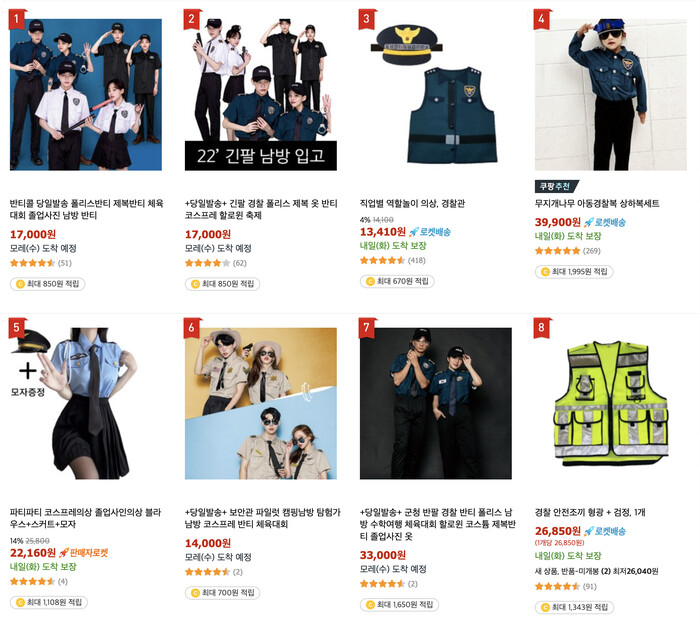The height and width of the screenshot is (625, 700).
Task: Click the blue blouse and skirt image
Action: click(86, 404)
